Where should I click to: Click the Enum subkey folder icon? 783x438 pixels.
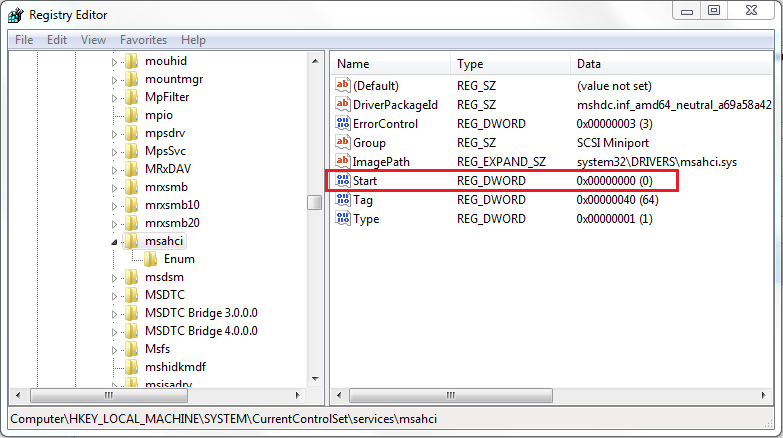coord(150,259)
